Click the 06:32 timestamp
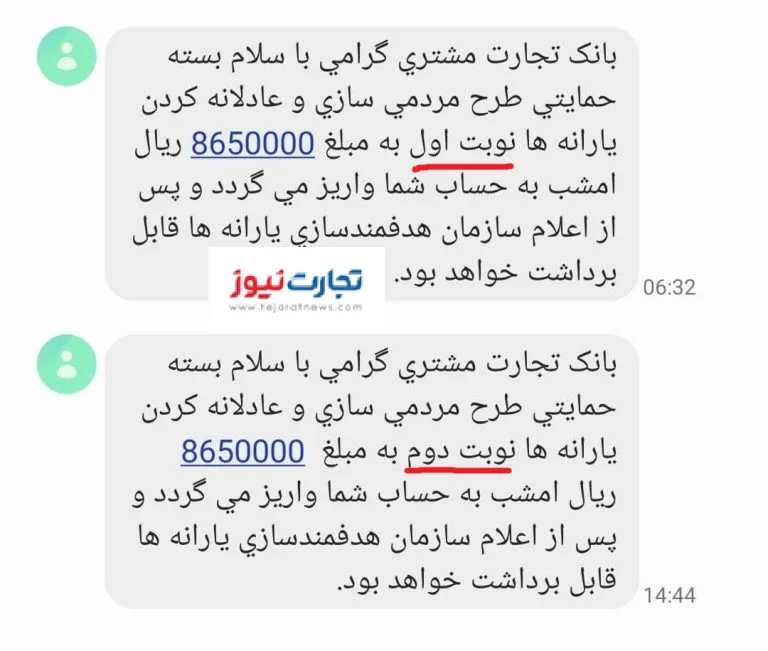The width and height of the screenshot is (768, 651). pyautogui.click(x=669, y=288)
